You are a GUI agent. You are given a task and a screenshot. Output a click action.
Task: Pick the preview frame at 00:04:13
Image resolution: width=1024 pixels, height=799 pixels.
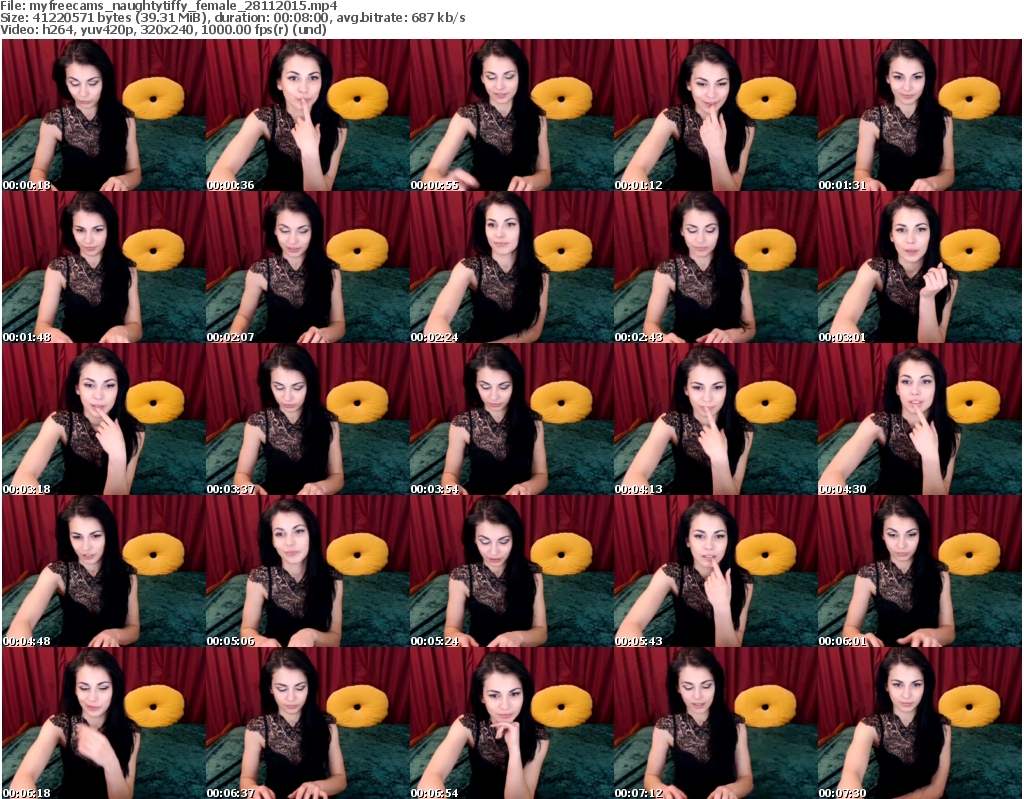tap(715, 419)
